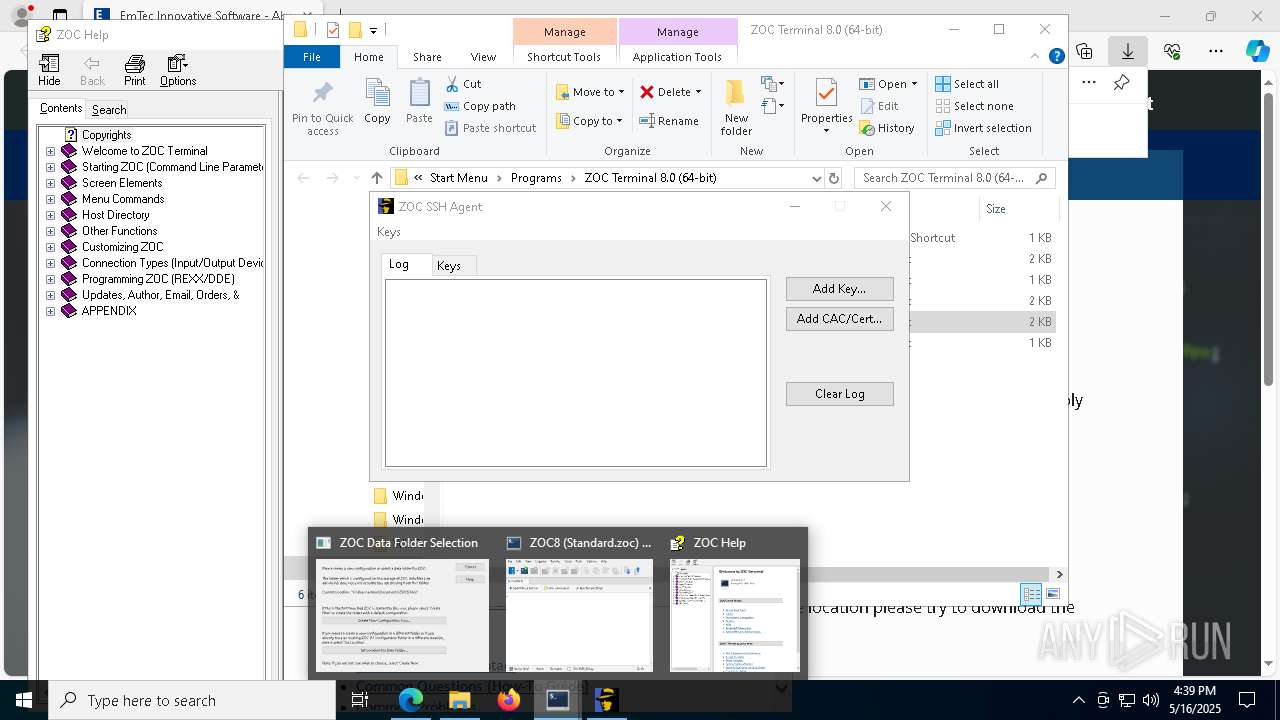The height and width of the screenshot is (720, 1280).
Task: Expand the Customizing ZOC help topic
Action: (x=50, y=247)
